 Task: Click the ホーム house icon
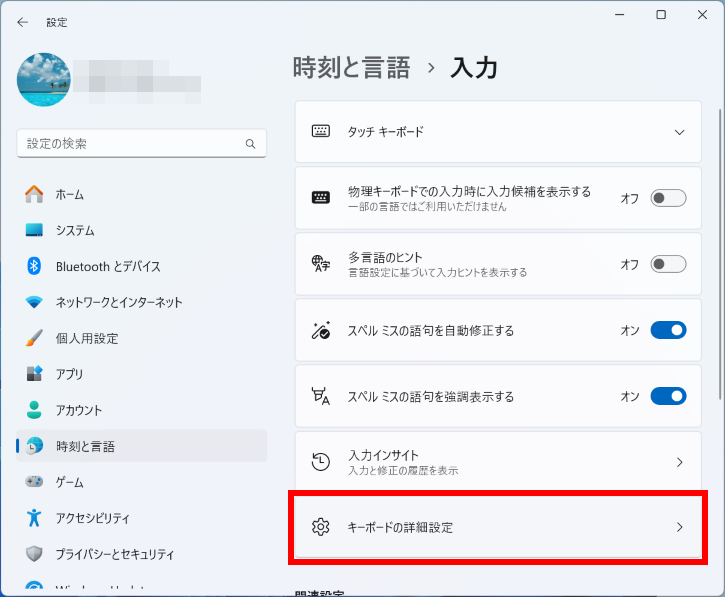click(34, 194)
